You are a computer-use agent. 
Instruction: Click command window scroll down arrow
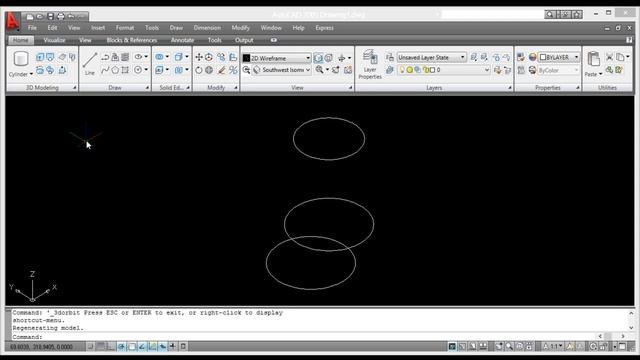tap(631, 328)
